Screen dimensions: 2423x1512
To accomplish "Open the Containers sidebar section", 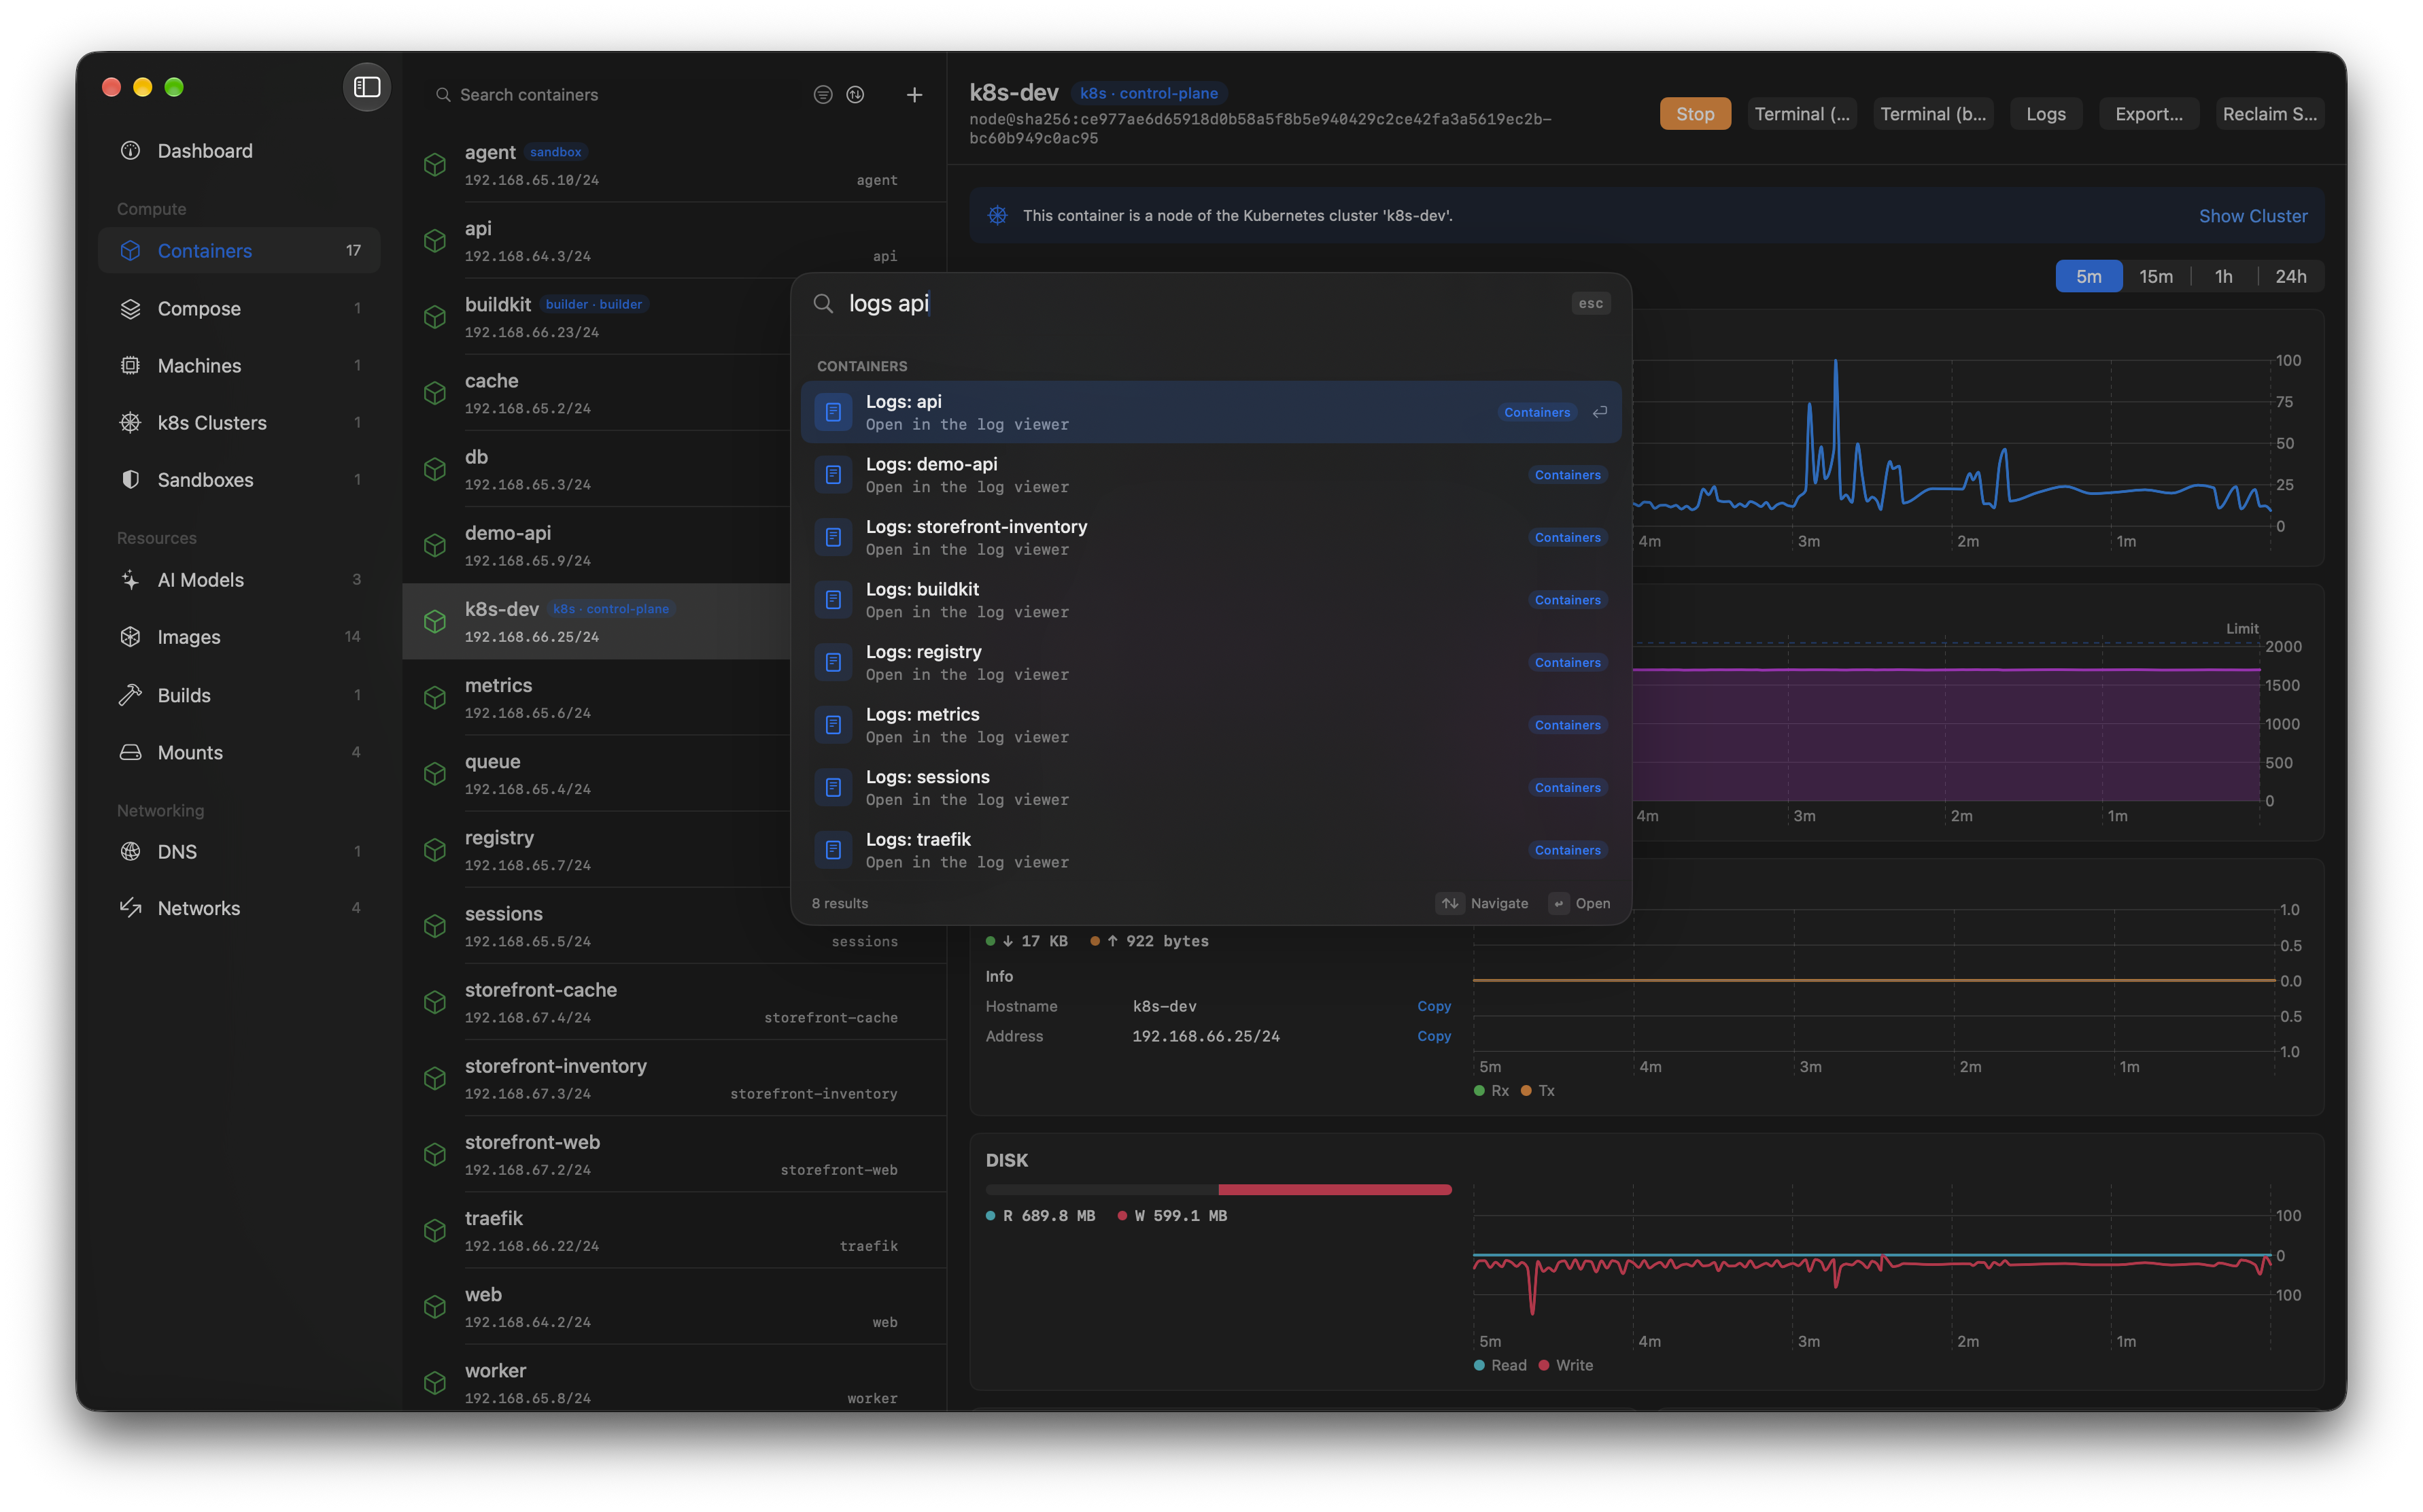I will 239,251.
